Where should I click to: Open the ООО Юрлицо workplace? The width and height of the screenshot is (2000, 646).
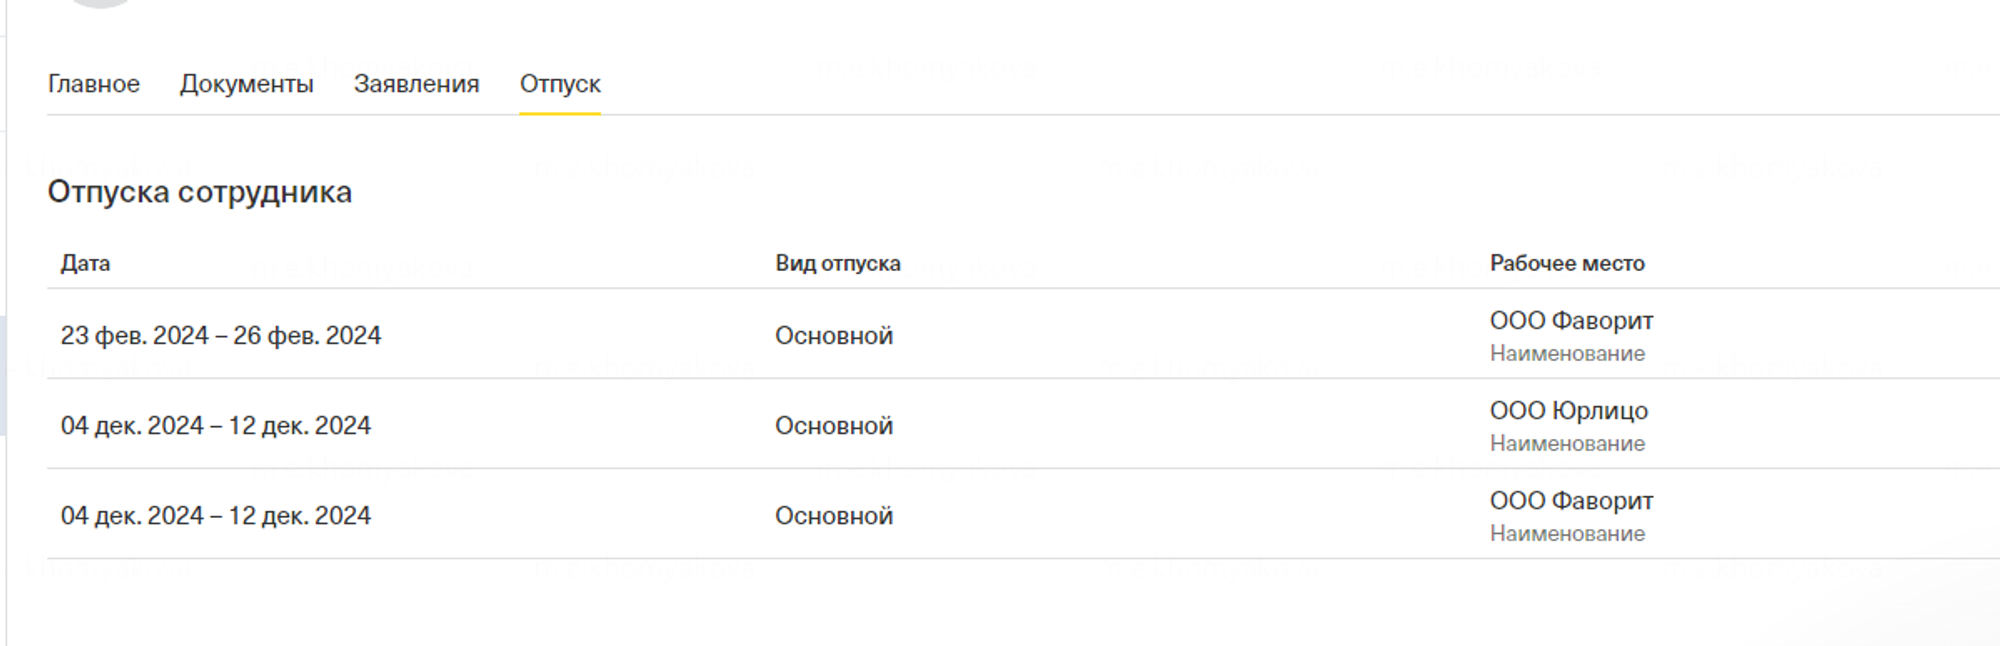(1568, 411)
